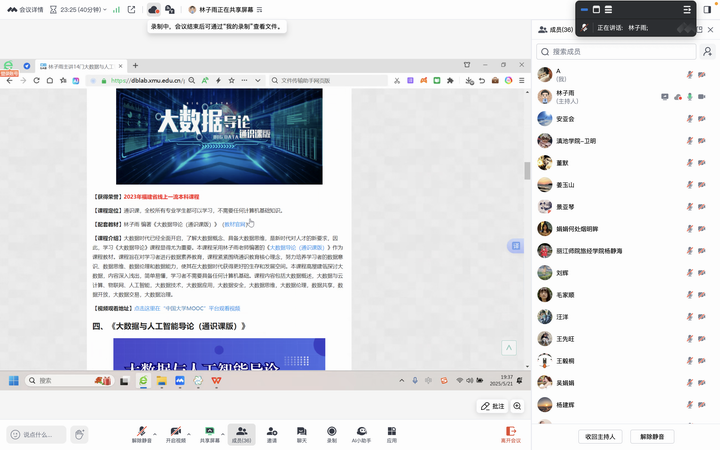Click the 共享屏幕 share screen button
720x450 pixels.
click(x=209, y=434)
